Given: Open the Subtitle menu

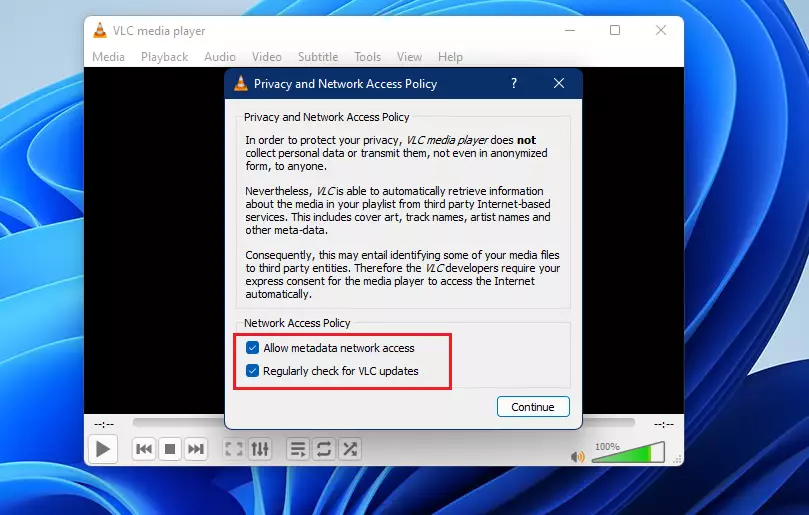Looking at the screenshot, I should [x=318, y=57].
